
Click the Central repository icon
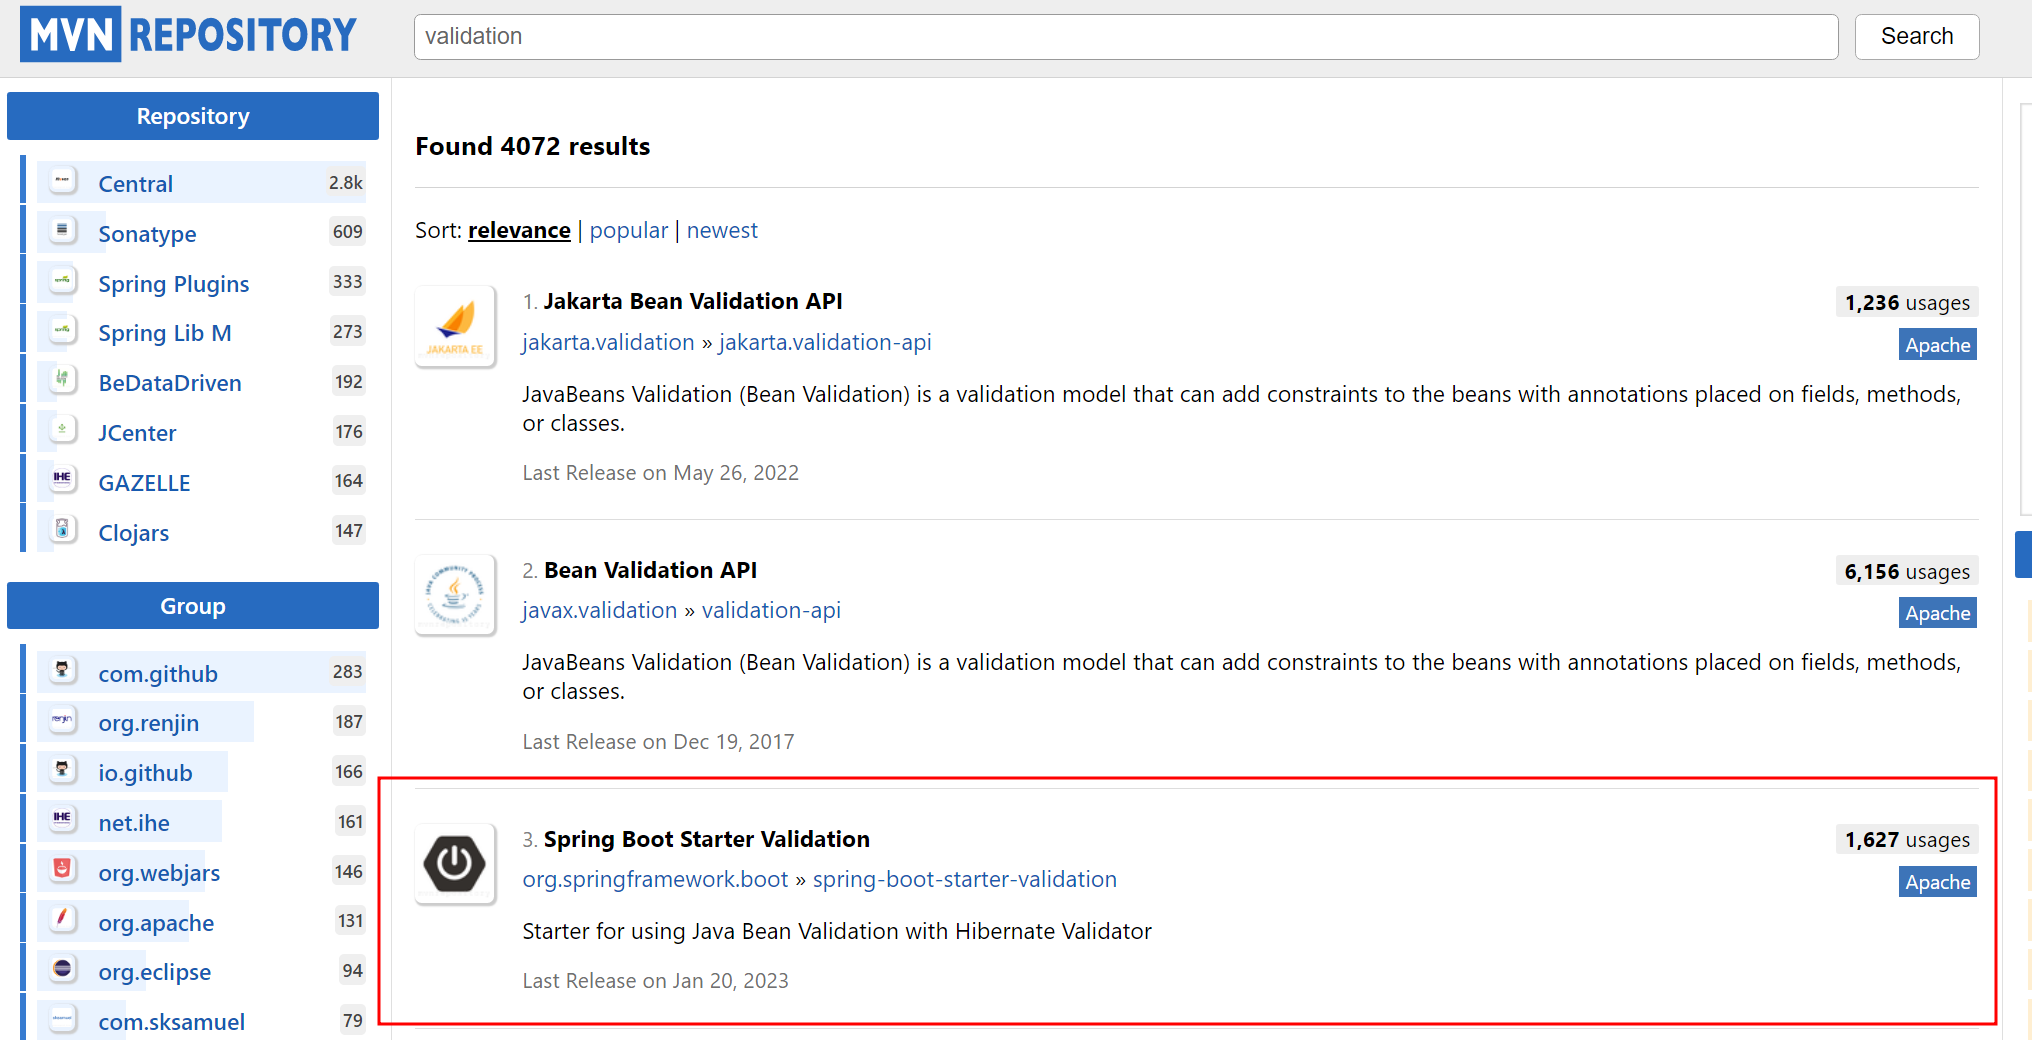pos(63,181)
